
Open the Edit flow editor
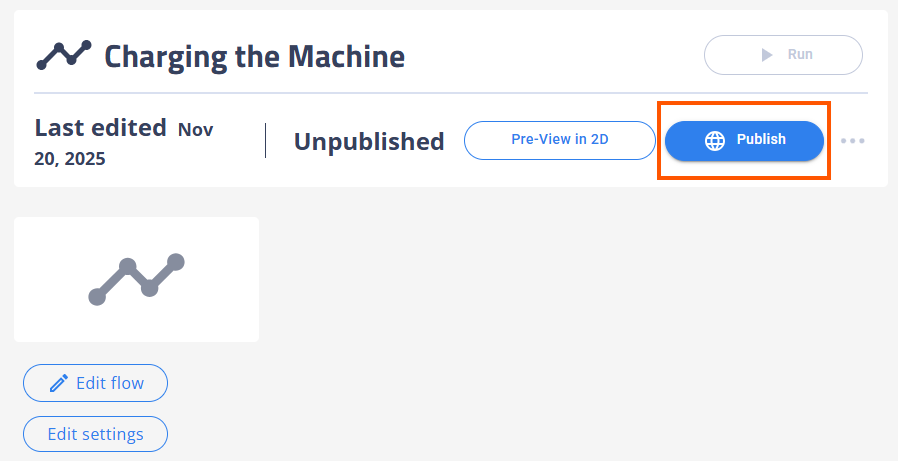pyautogui.click(x=96, y=383)
